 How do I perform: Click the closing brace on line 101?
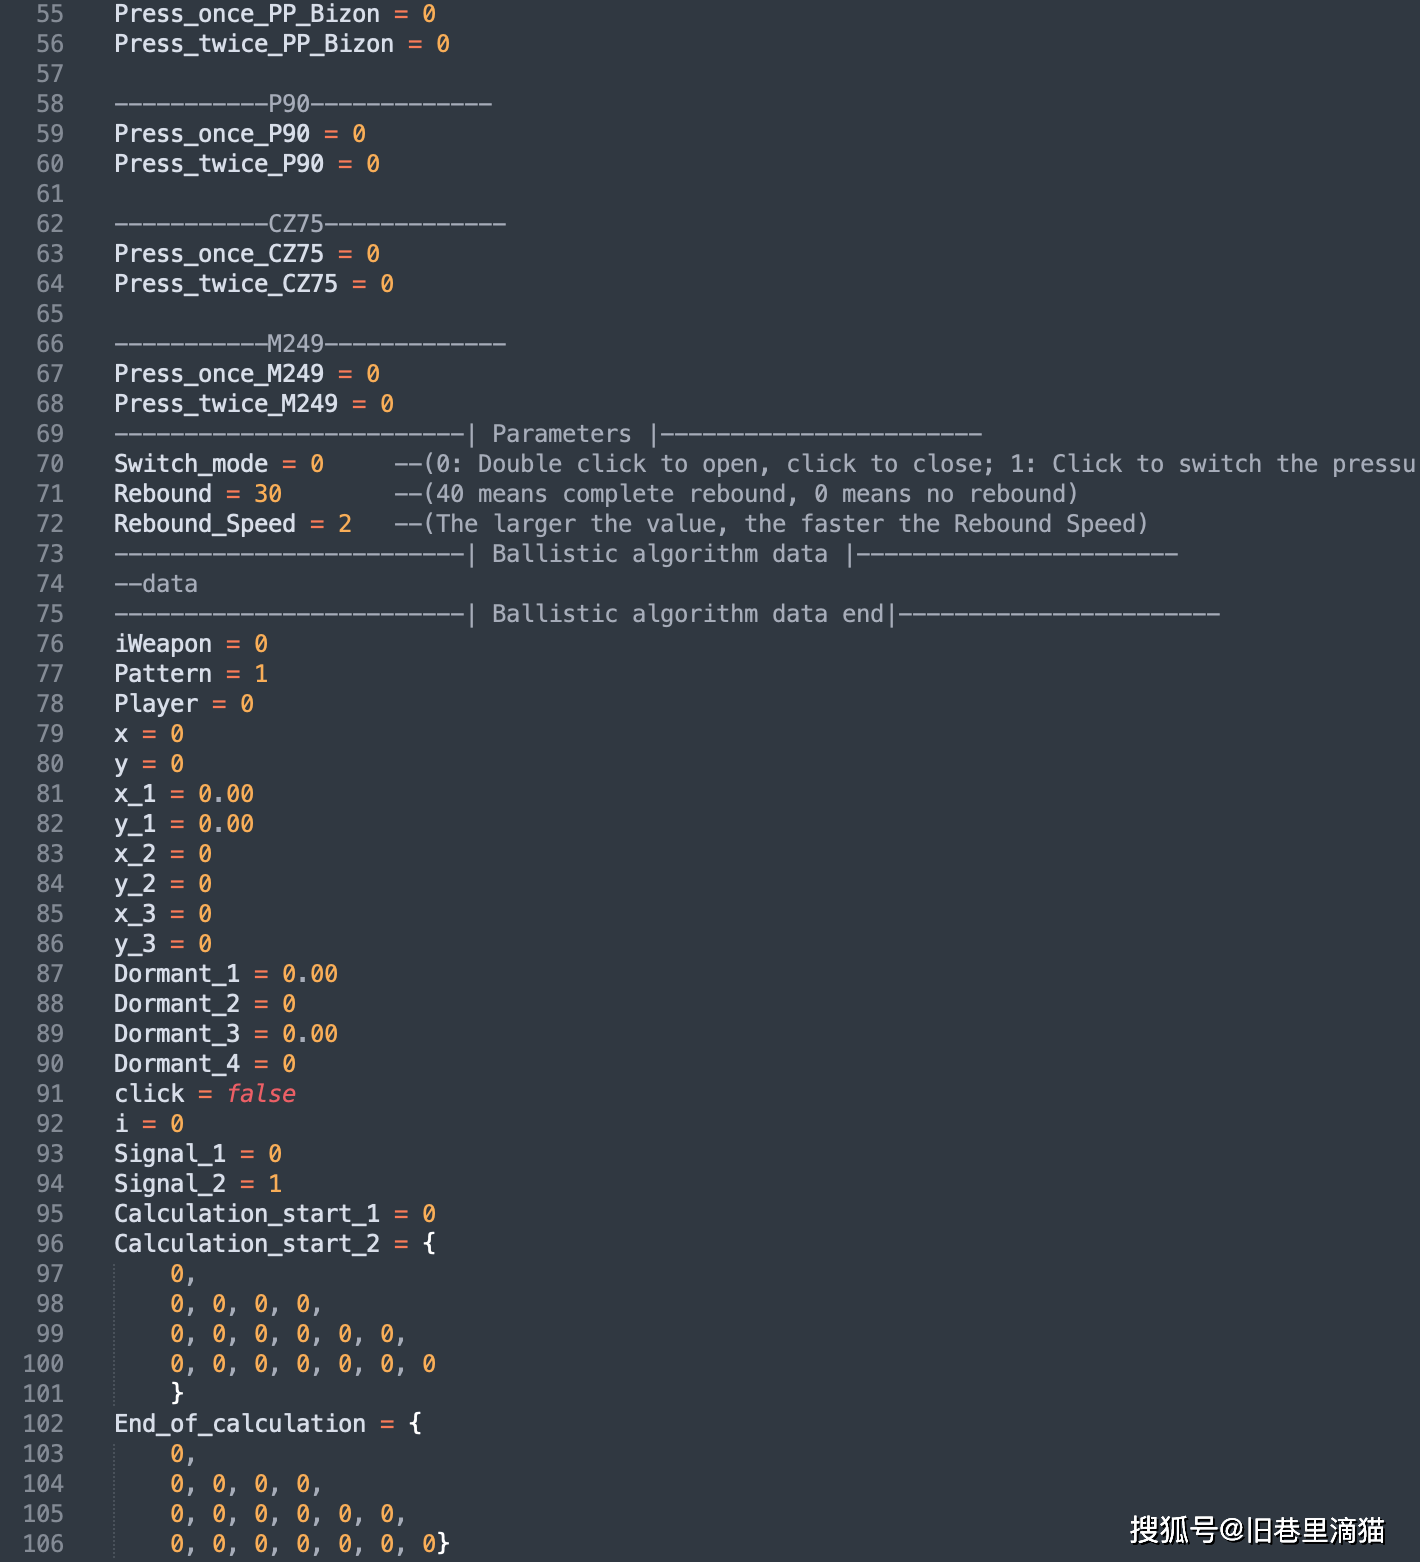coord(177,1393)
